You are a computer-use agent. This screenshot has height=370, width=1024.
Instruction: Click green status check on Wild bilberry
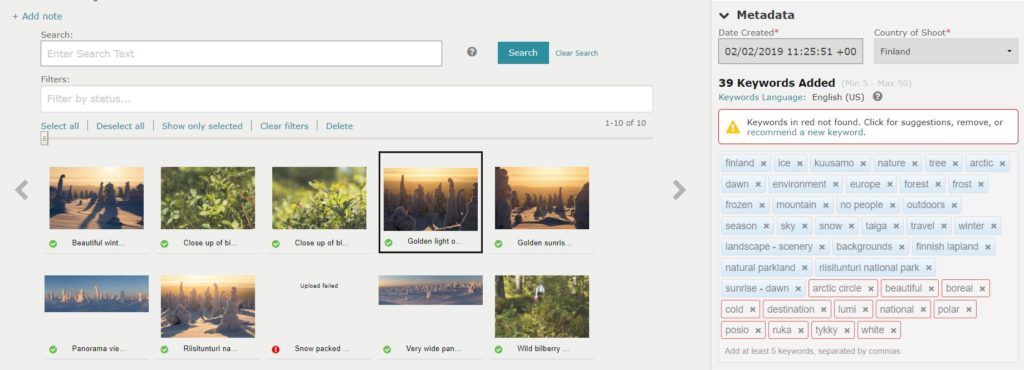[498, 349]
